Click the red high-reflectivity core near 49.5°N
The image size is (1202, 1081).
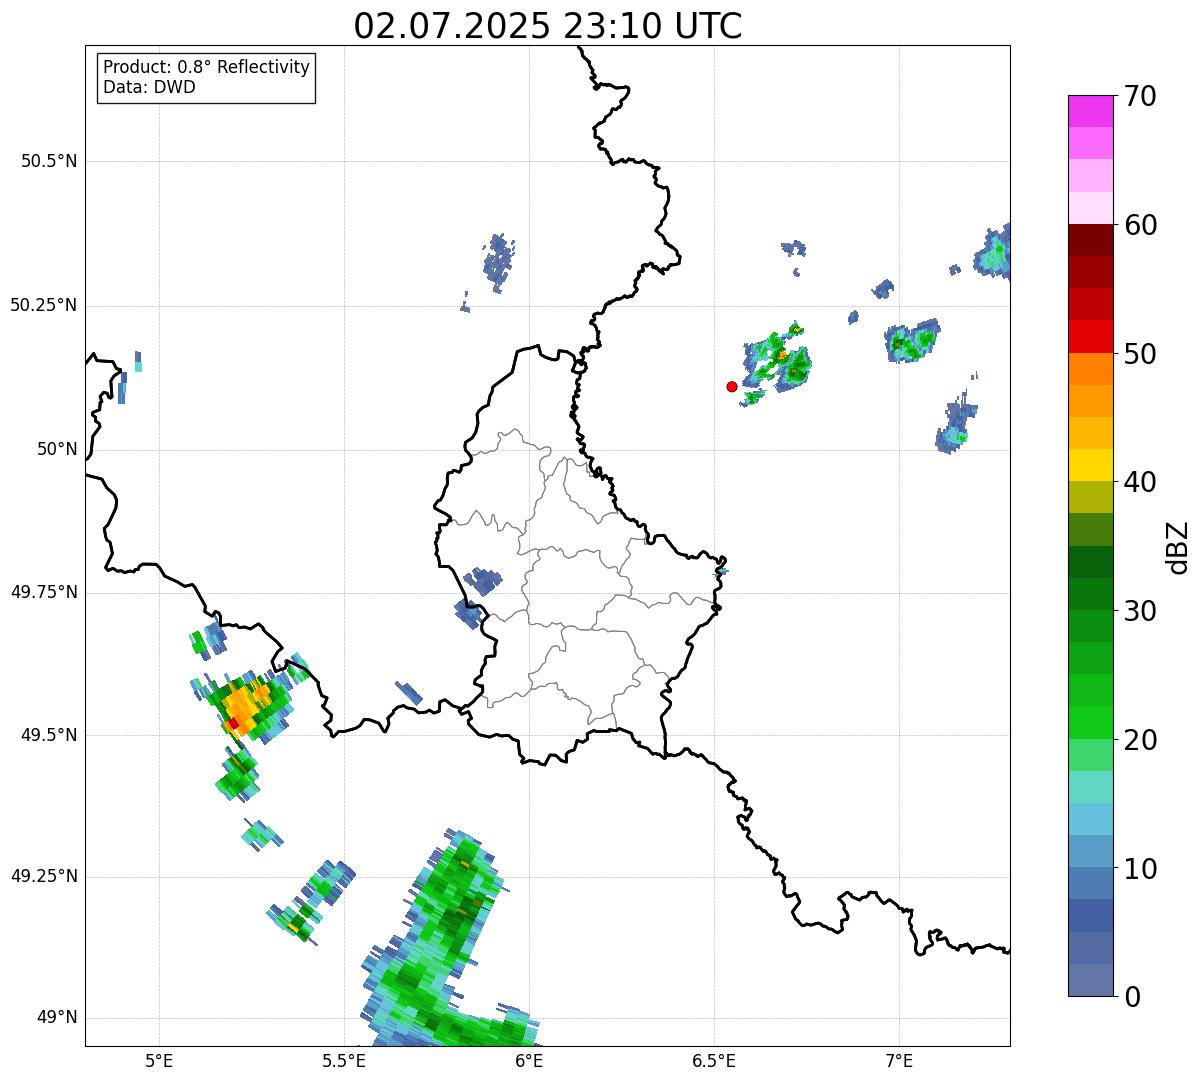(233, 723)
